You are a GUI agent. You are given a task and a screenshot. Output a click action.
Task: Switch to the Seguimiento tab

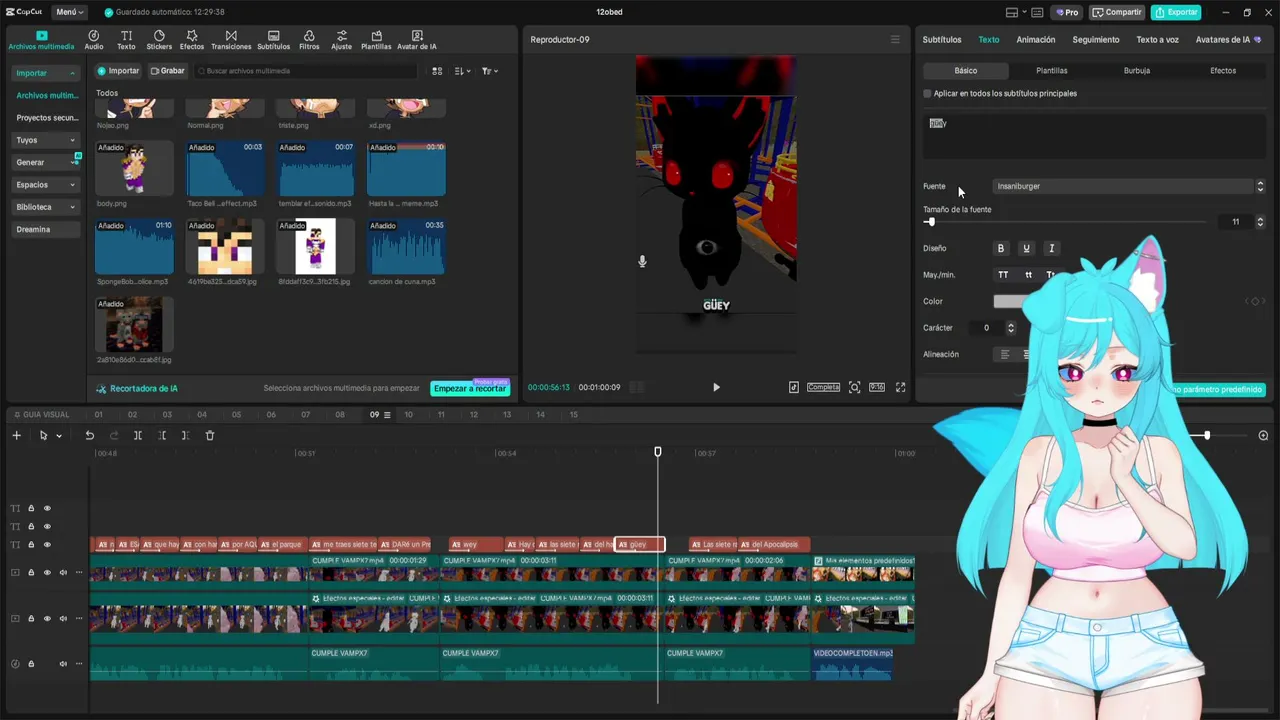pos(1096,40)
